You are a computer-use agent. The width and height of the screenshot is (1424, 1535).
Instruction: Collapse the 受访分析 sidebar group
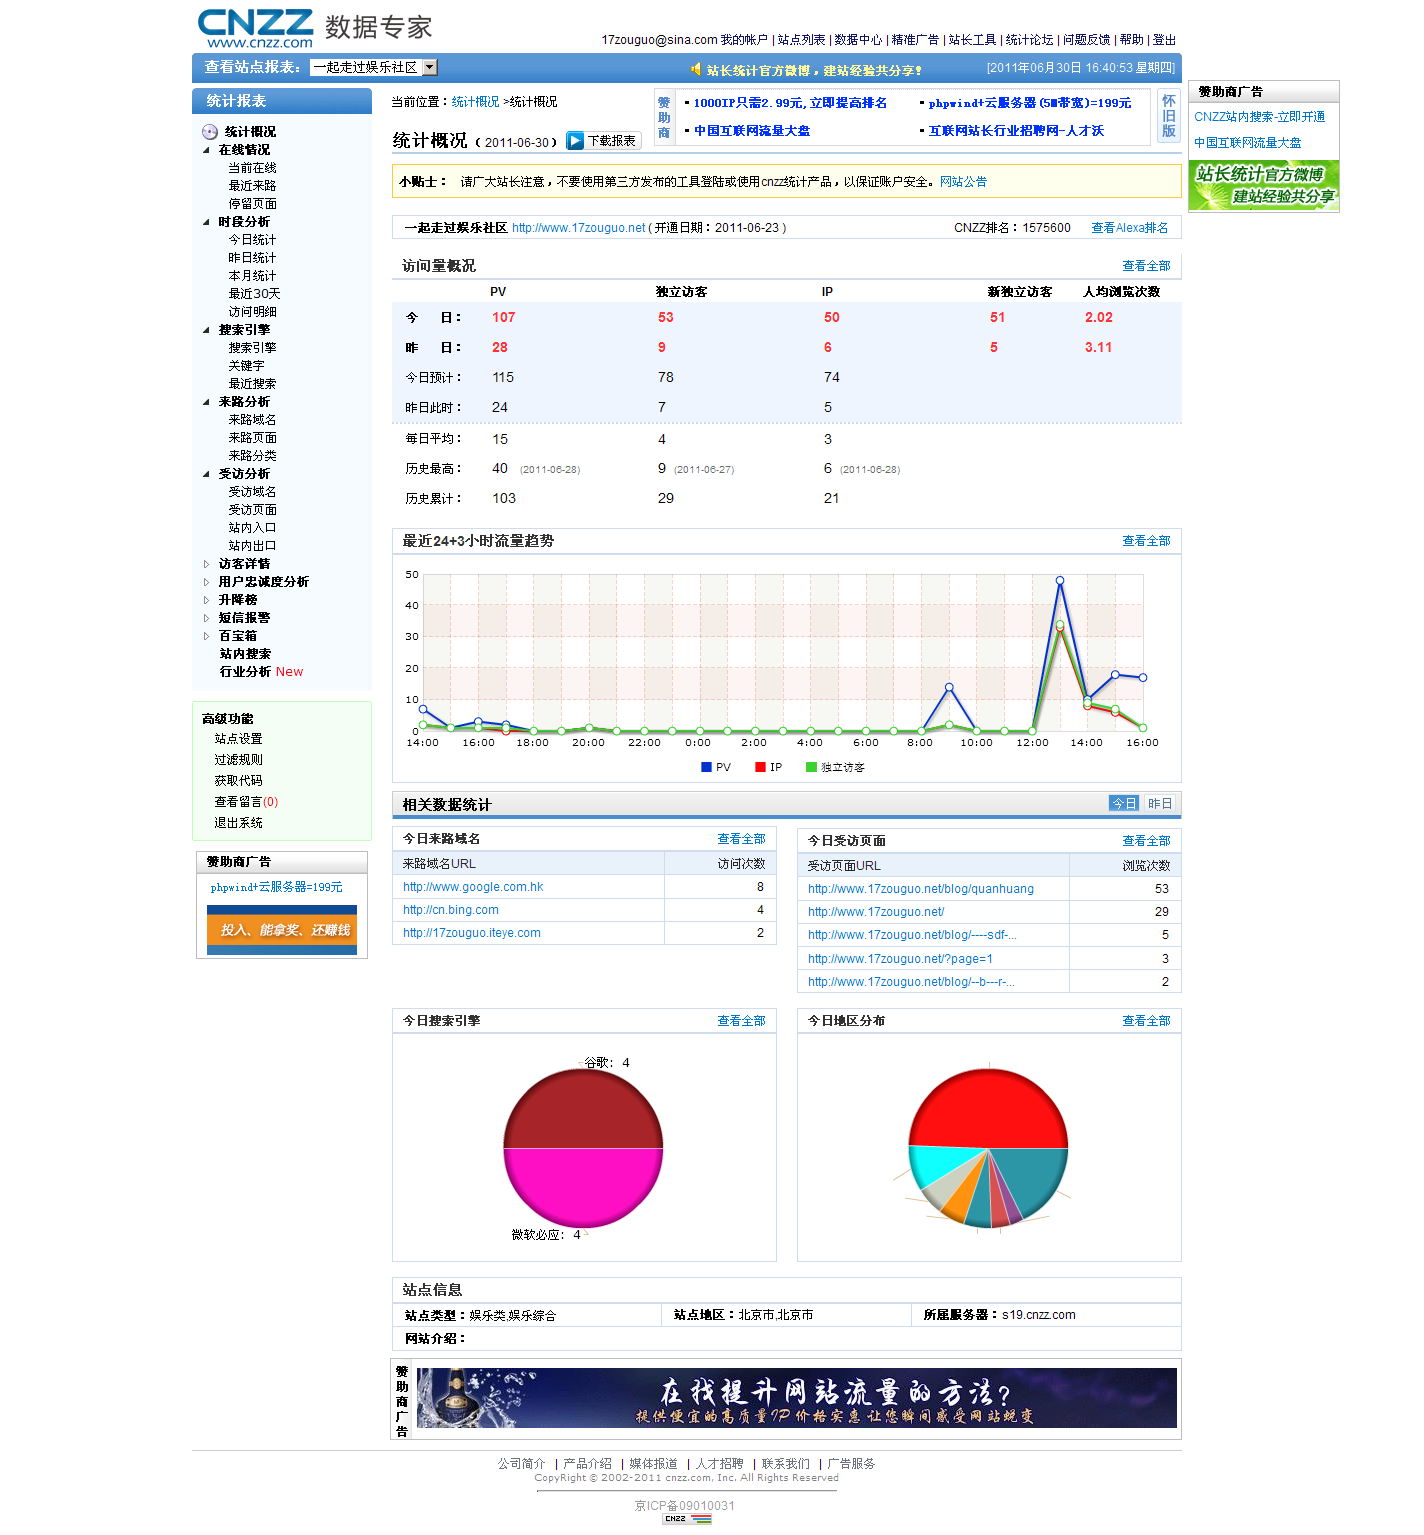pyautogui.click(x=207, y=474)
